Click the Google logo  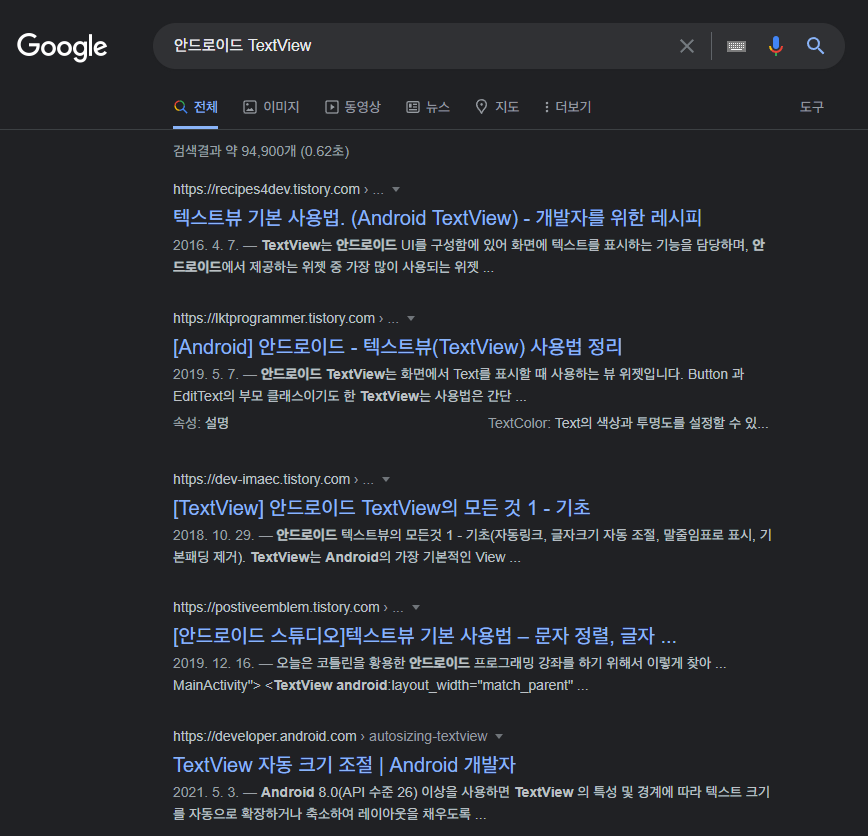(x=62, y=47)
